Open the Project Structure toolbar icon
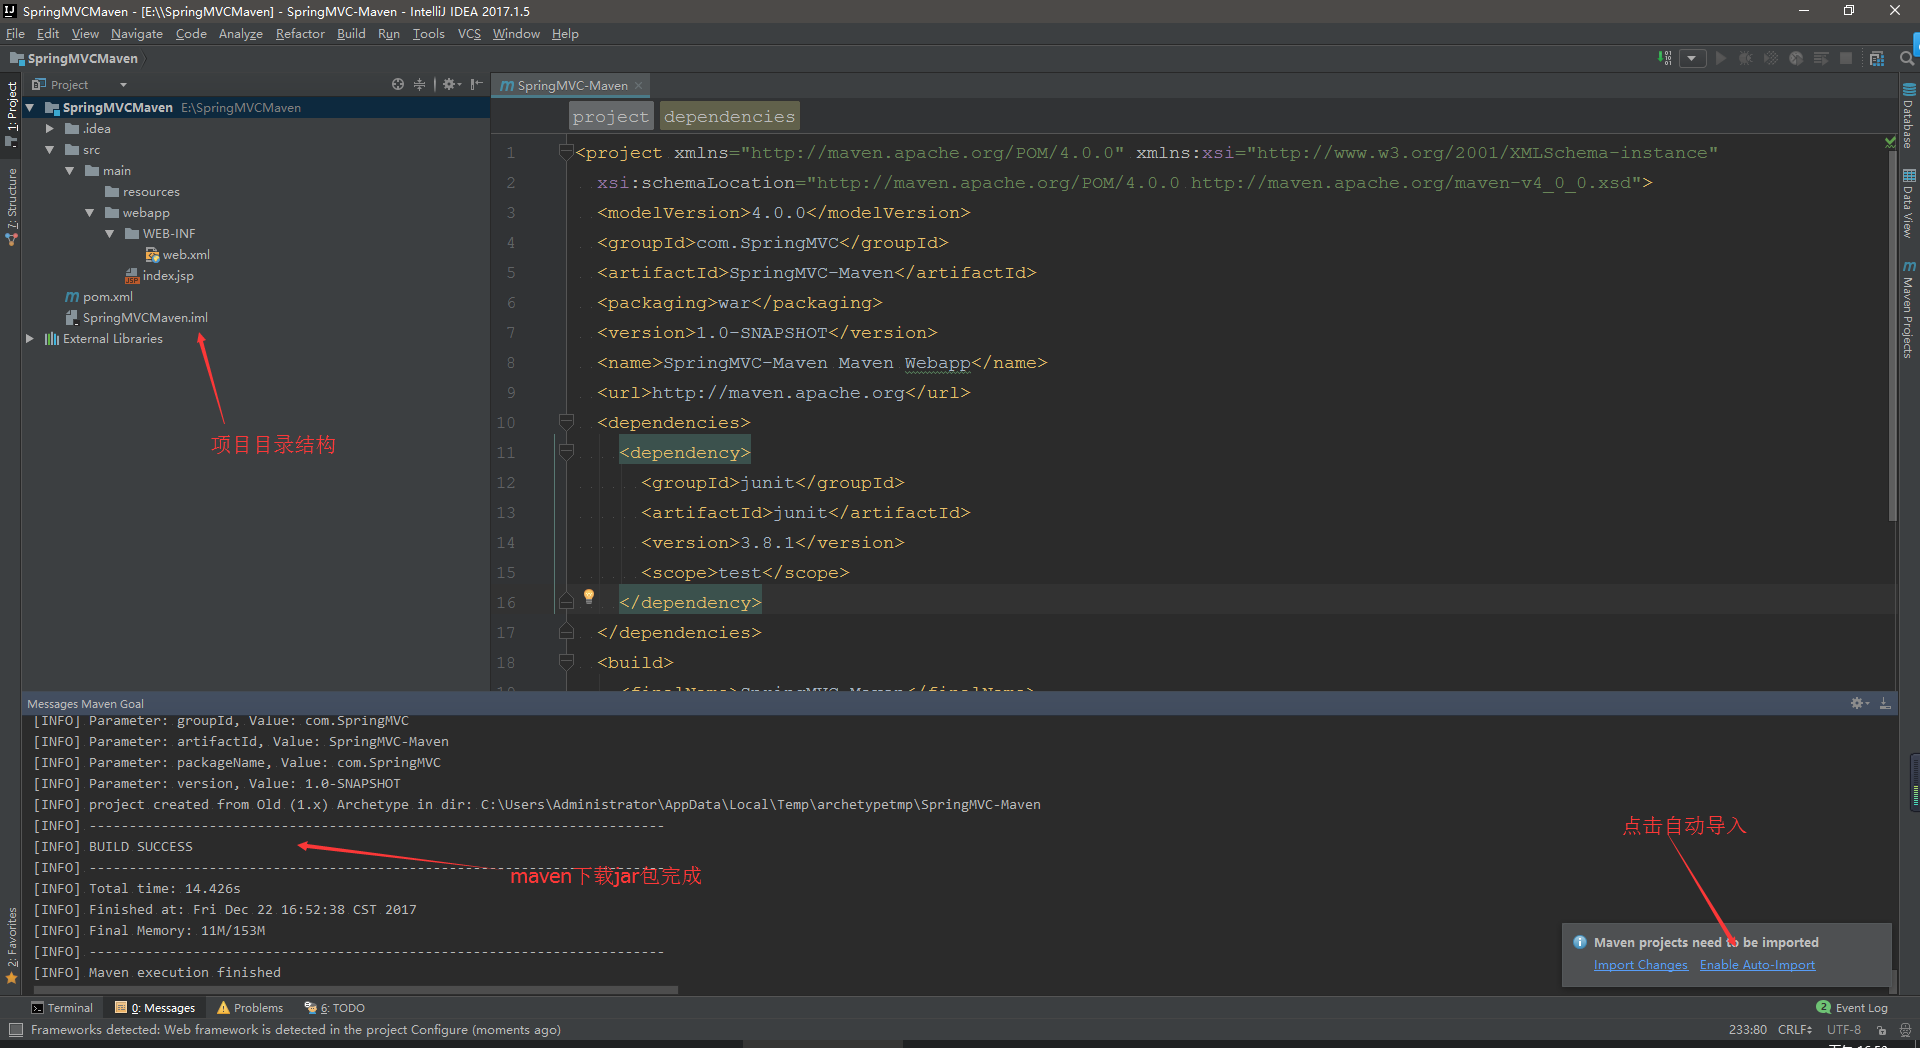The width and height of the screenshot is (1920, 1048). click(x=1877, y=58)
